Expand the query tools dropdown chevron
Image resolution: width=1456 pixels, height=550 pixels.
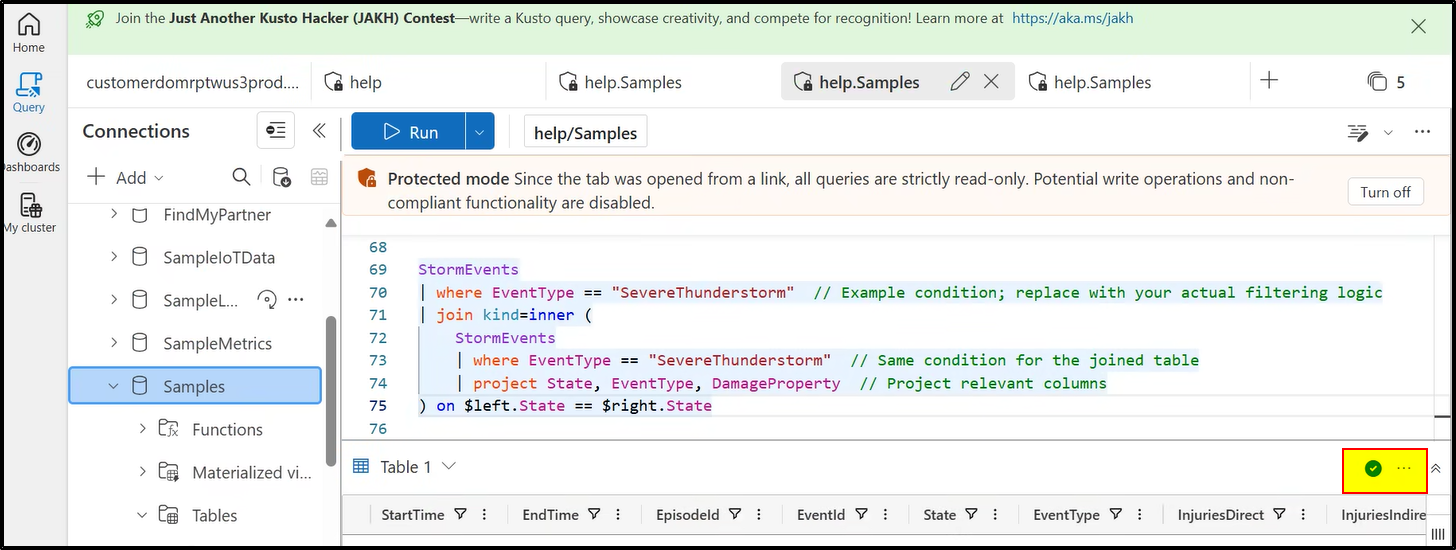[x=1388, y=132]
